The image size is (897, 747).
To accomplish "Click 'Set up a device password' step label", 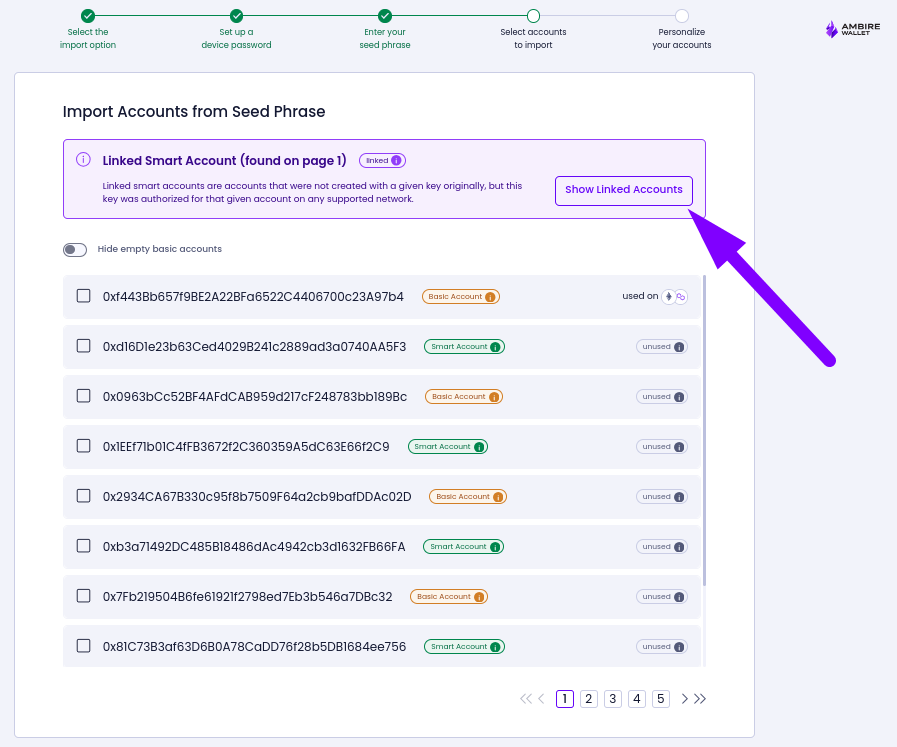I will coord(236,38).
